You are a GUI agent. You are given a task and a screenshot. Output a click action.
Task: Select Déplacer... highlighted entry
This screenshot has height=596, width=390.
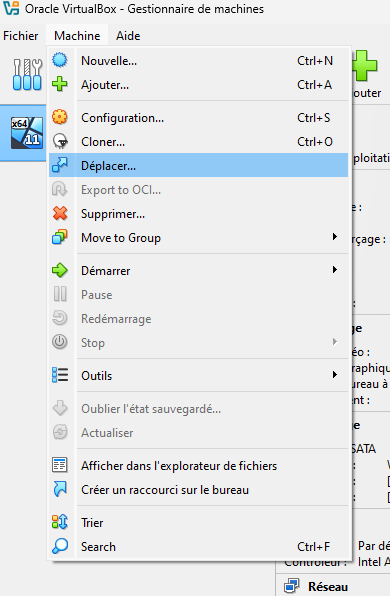pos(198,165)
